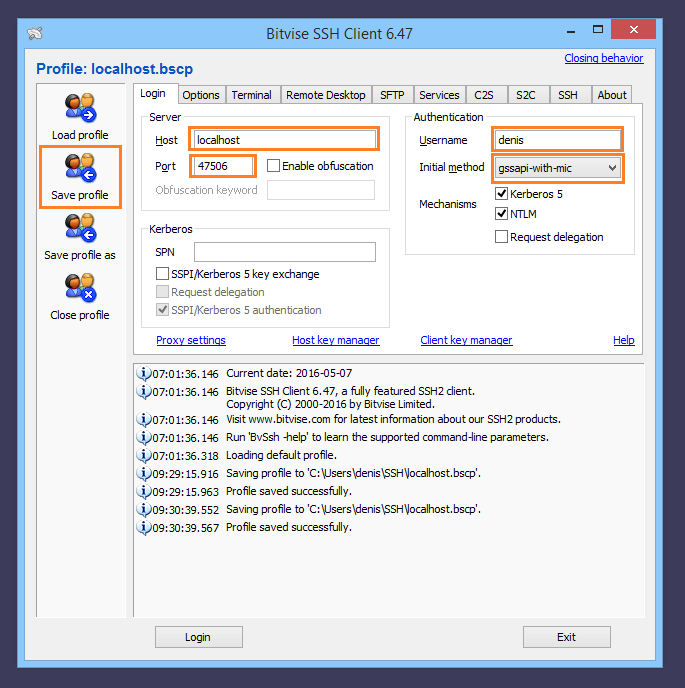Image resolution: width=685 pixels, height=688 pixels.
Task: Switch to the C2S tab
Action: pos(484,95)
